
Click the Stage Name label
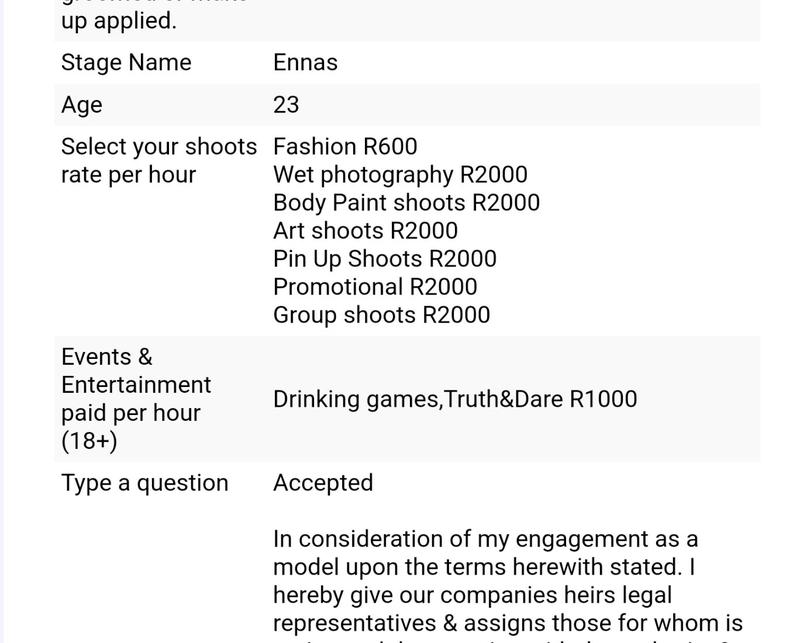pyautogui.click(x=126, y=63)
